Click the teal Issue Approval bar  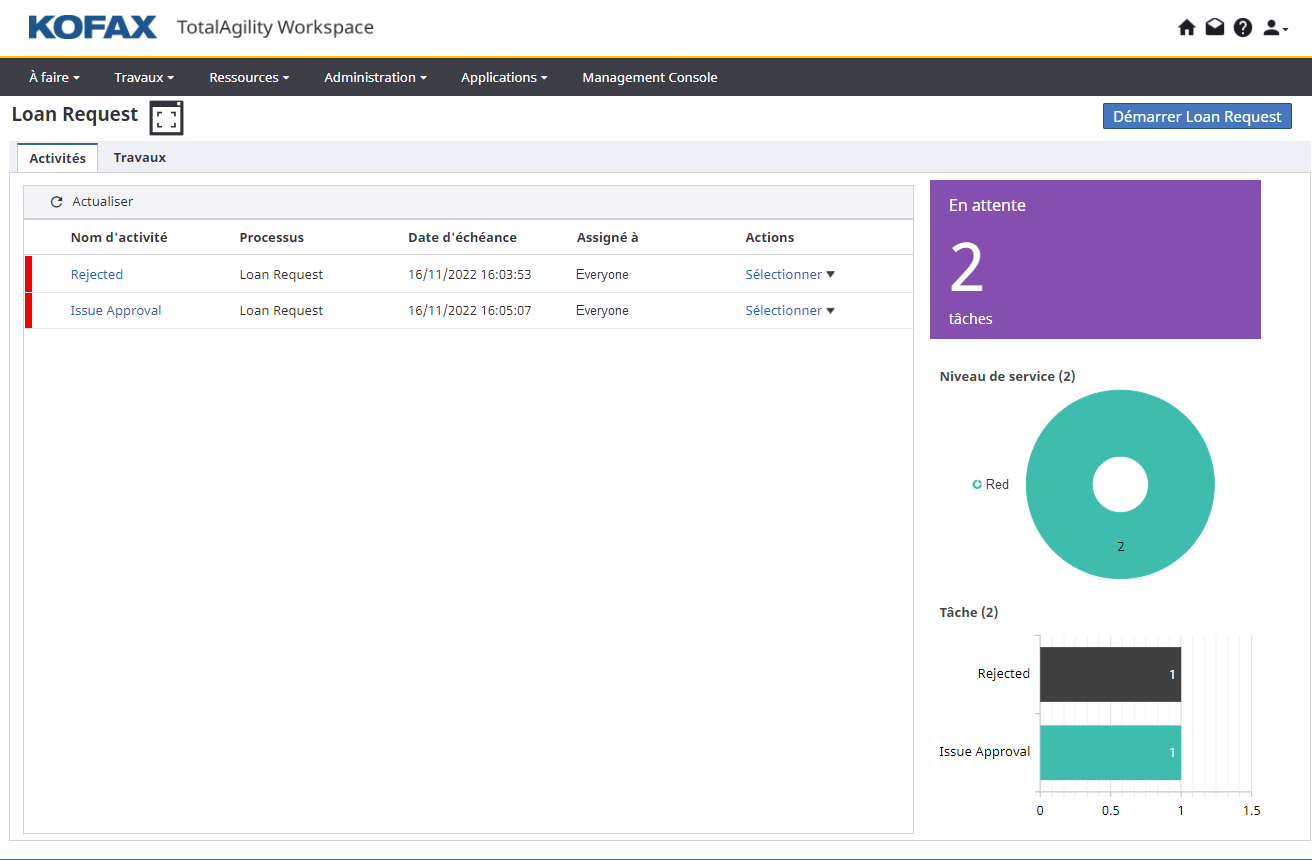(x=1110, y=752)
